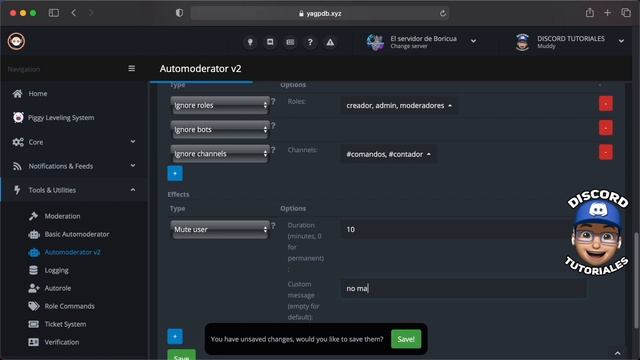Open Logging page
This screenshot has height=360, width=640.
56,270
